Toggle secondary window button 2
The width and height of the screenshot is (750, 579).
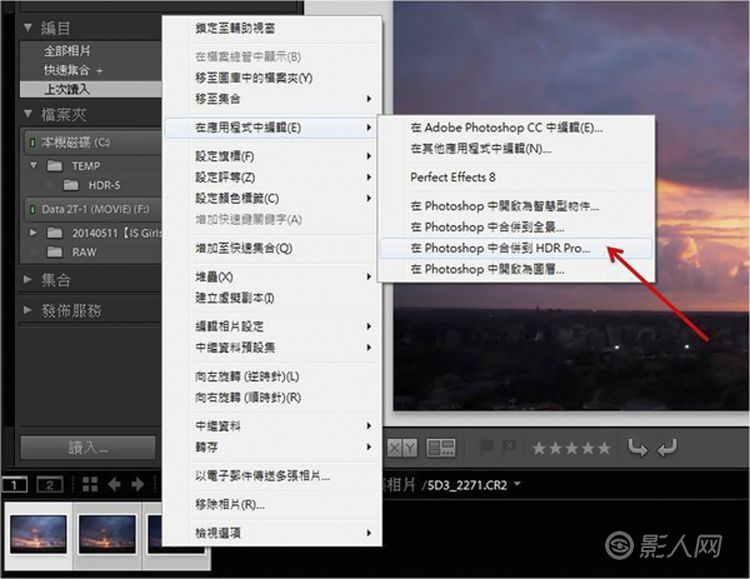(49, 485)
